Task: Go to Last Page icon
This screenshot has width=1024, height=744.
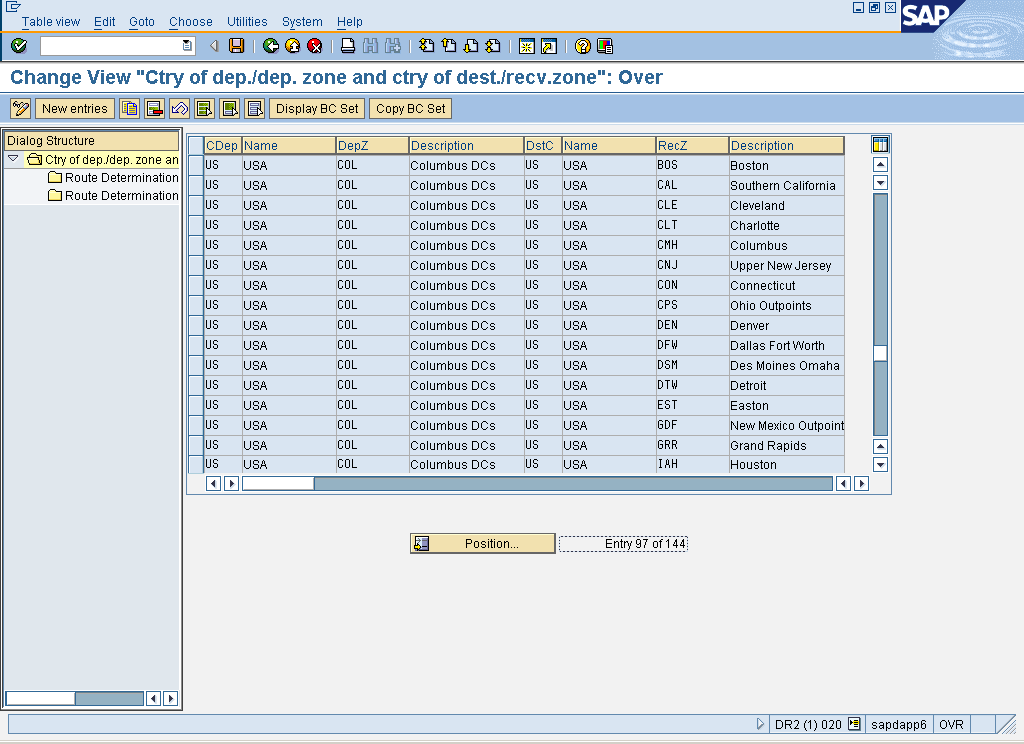Action: pos(493,46)
